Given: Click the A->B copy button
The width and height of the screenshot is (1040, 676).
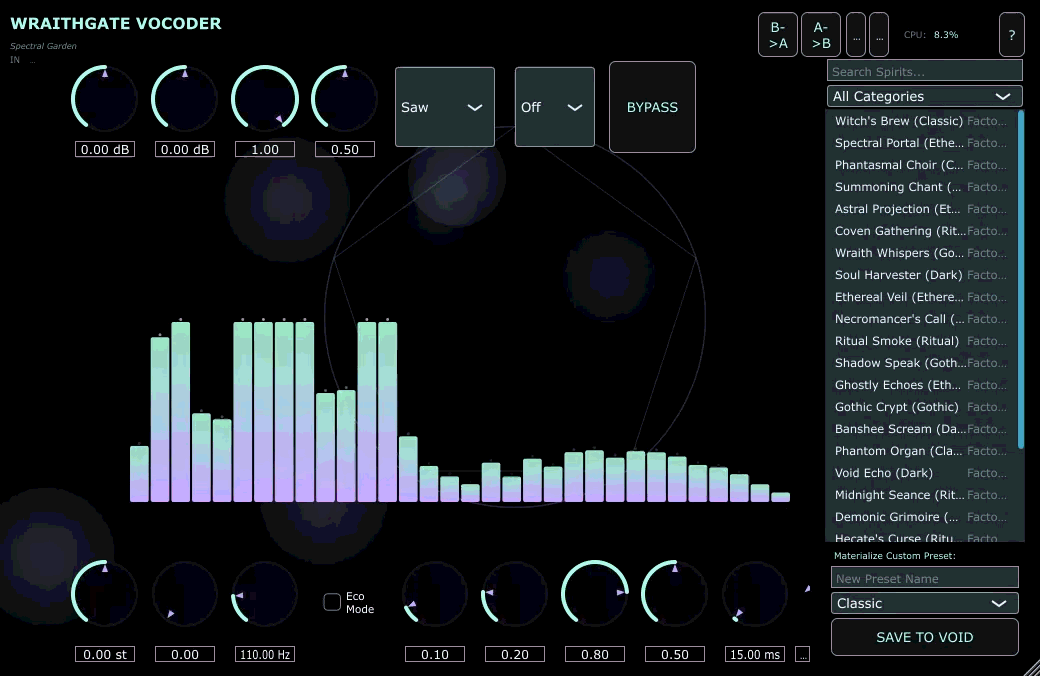Looking at the screenshot, I should [821, 34].
